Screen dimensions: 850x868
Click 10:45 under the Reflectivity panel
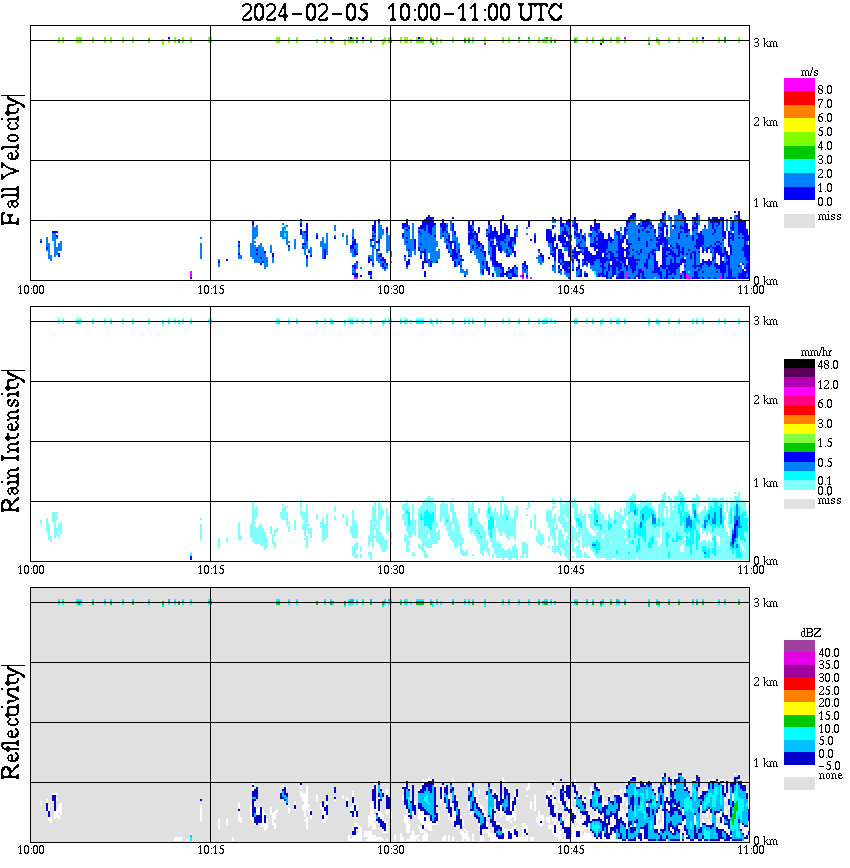click(570, 850)
